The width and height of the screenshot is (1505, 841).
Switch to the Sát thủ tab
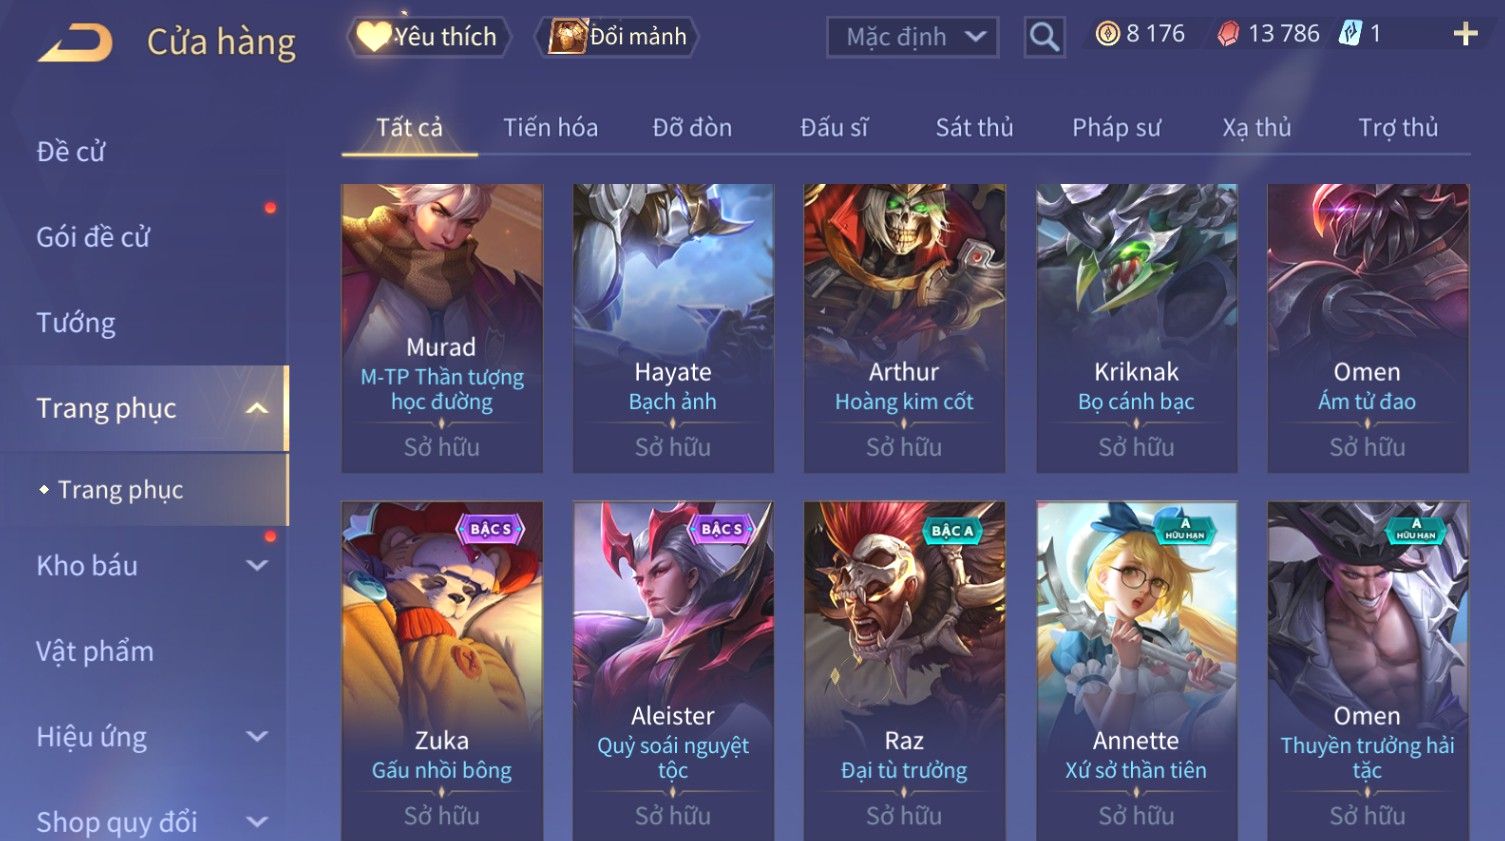974,127
